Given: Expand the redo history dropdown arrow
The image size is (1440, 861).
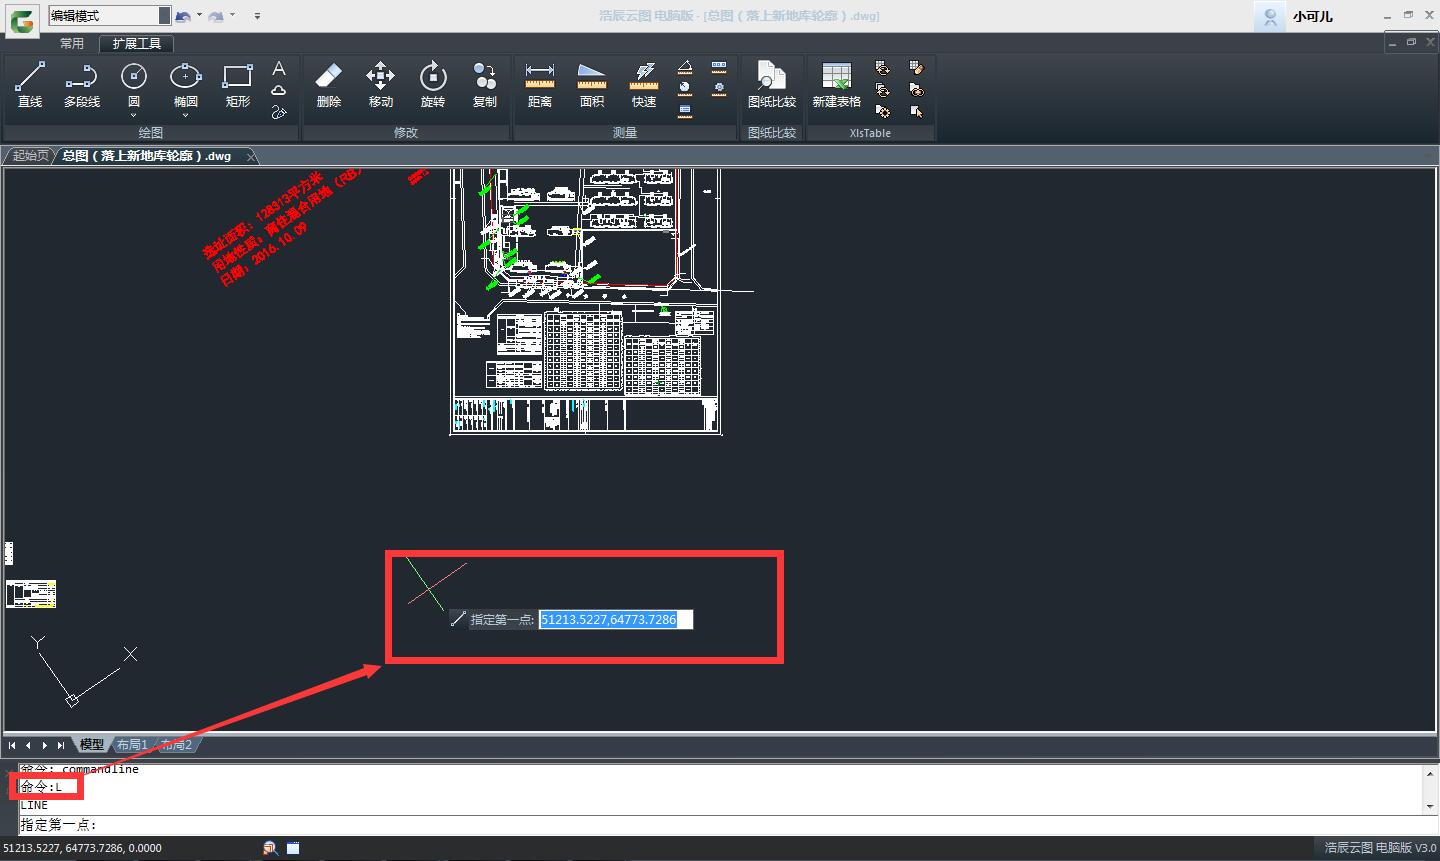Looking at the screenshot, I should tap(232, 16).
